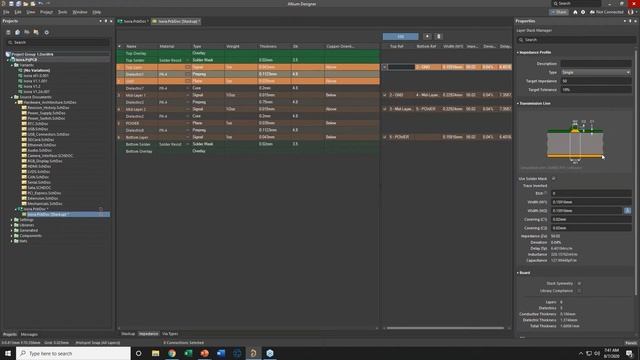Open Chrome from the taskbar
This screenshot has height=360, width=640.
[172, 353]
